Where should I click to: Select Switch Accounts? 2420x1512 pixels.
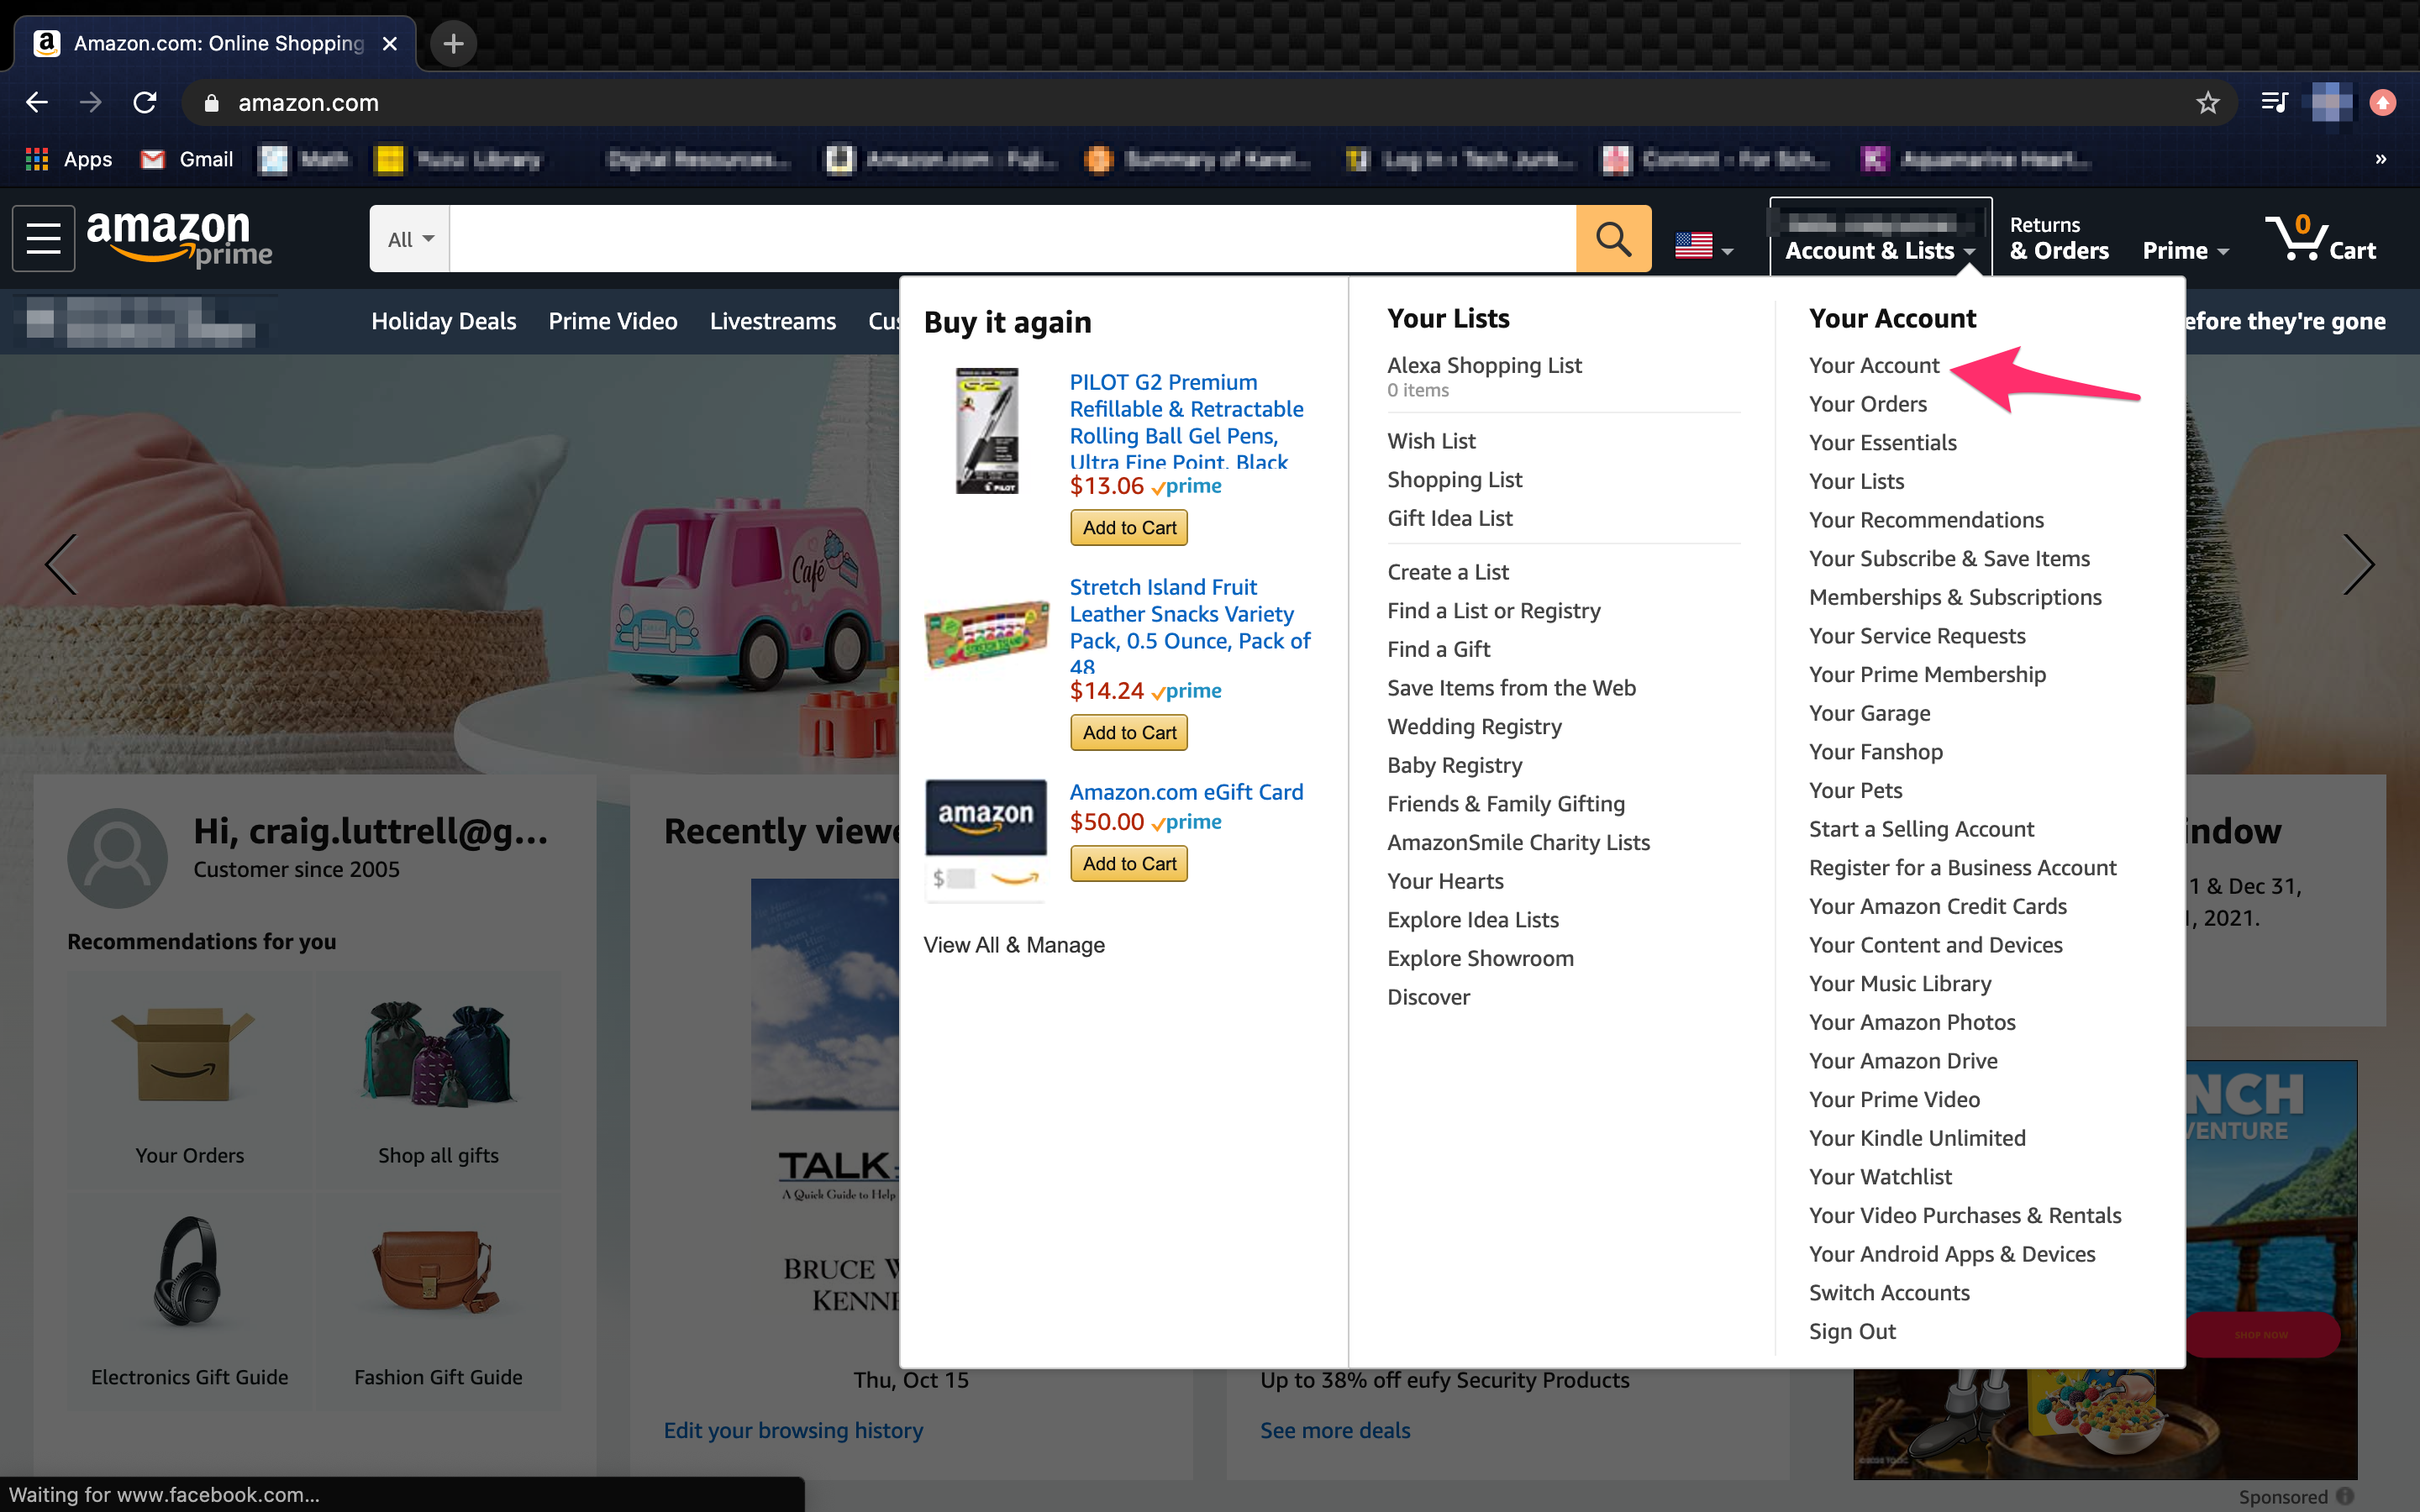(1889, 1292)
